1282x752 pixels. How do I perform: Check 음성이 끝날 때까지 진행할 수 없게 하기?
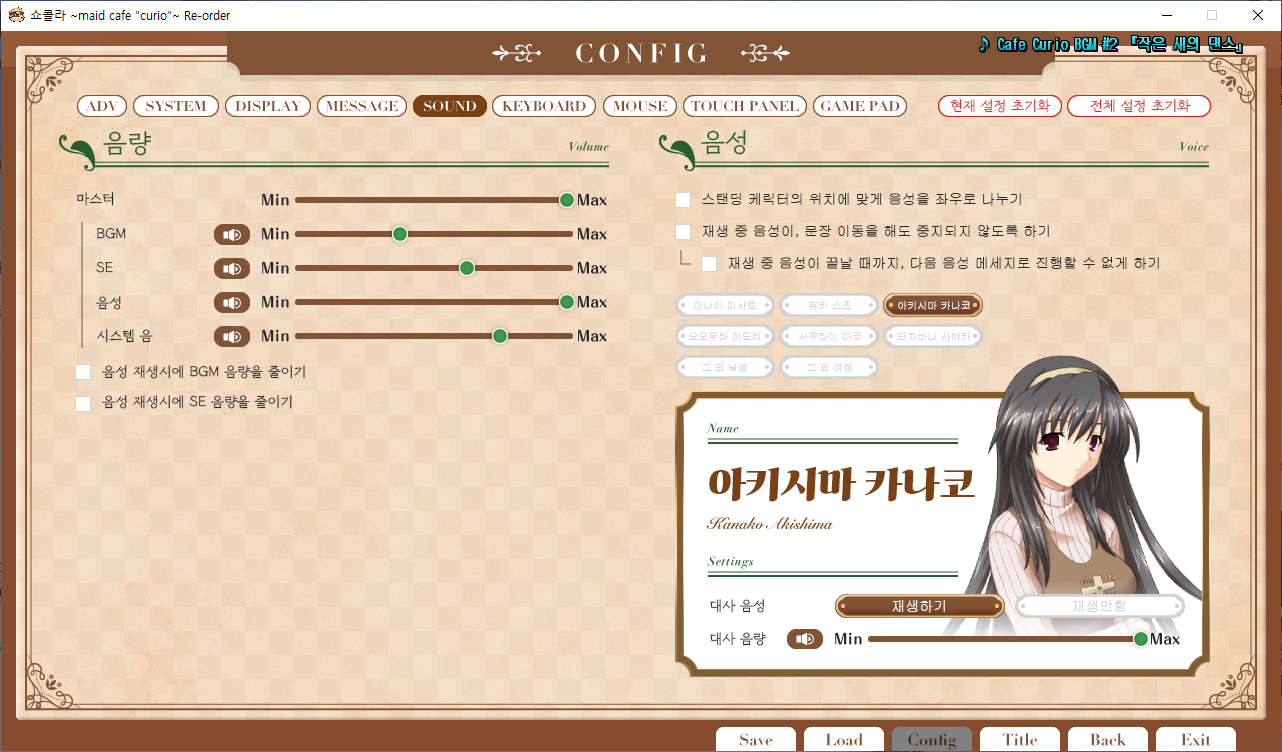[x=709, y=264]
